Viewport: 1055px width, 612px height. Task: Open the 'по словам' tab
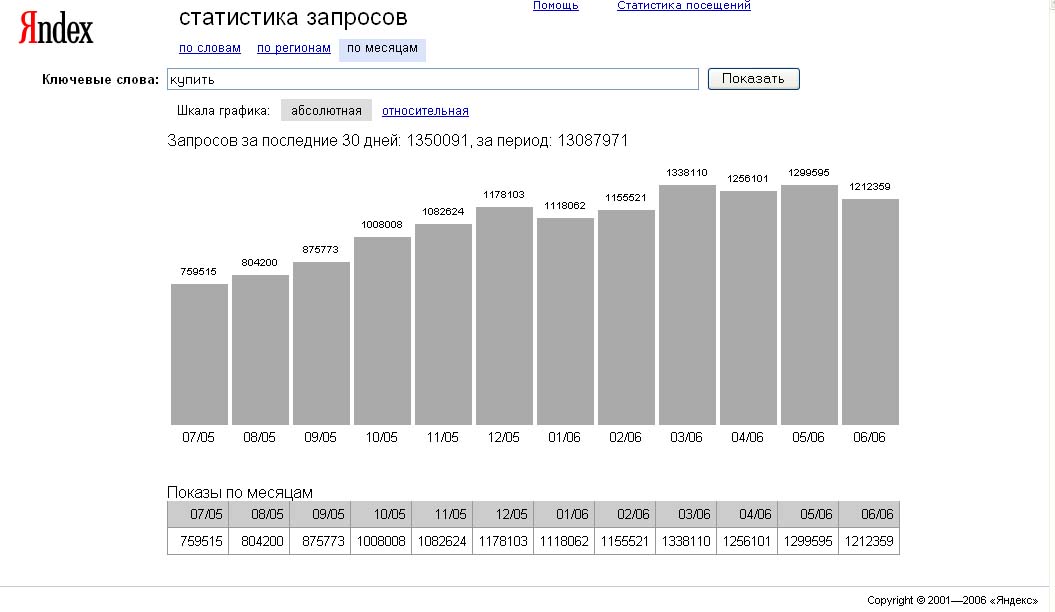tap(209, 48)
